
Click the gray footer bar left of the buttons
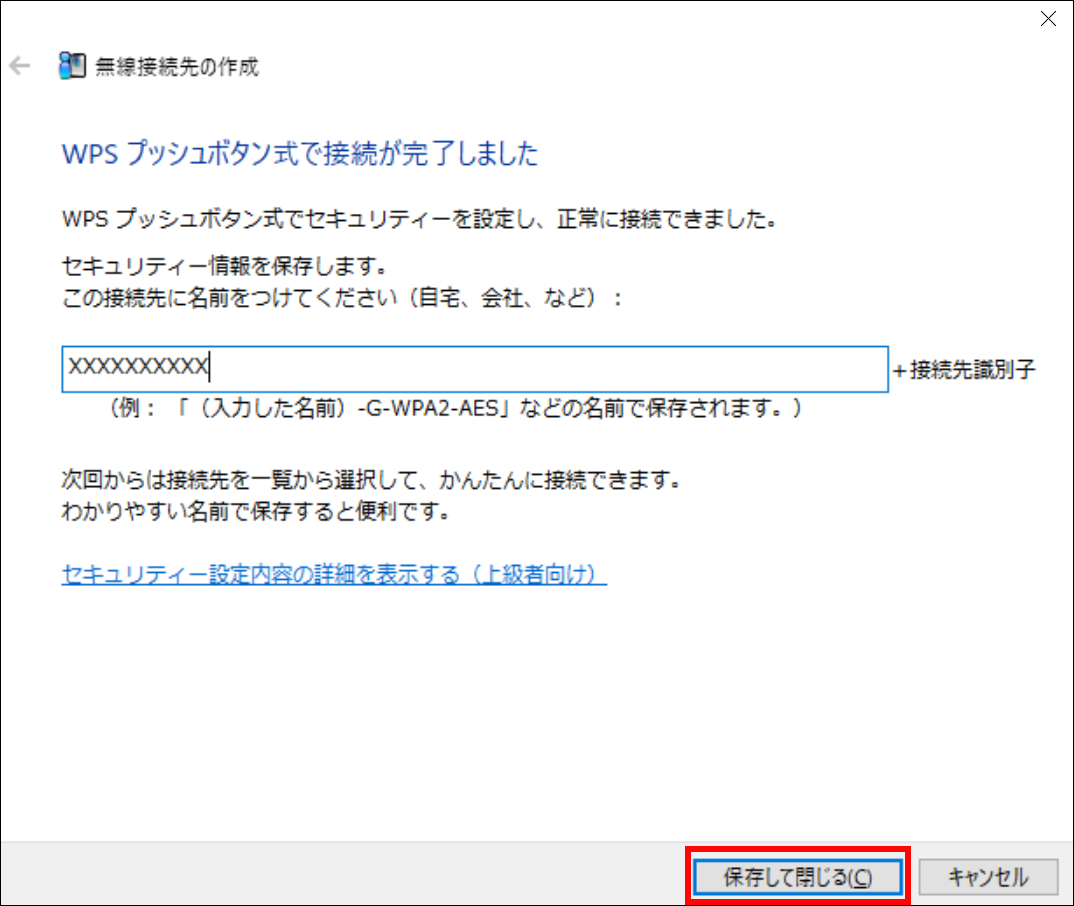(x=340, y=876)
